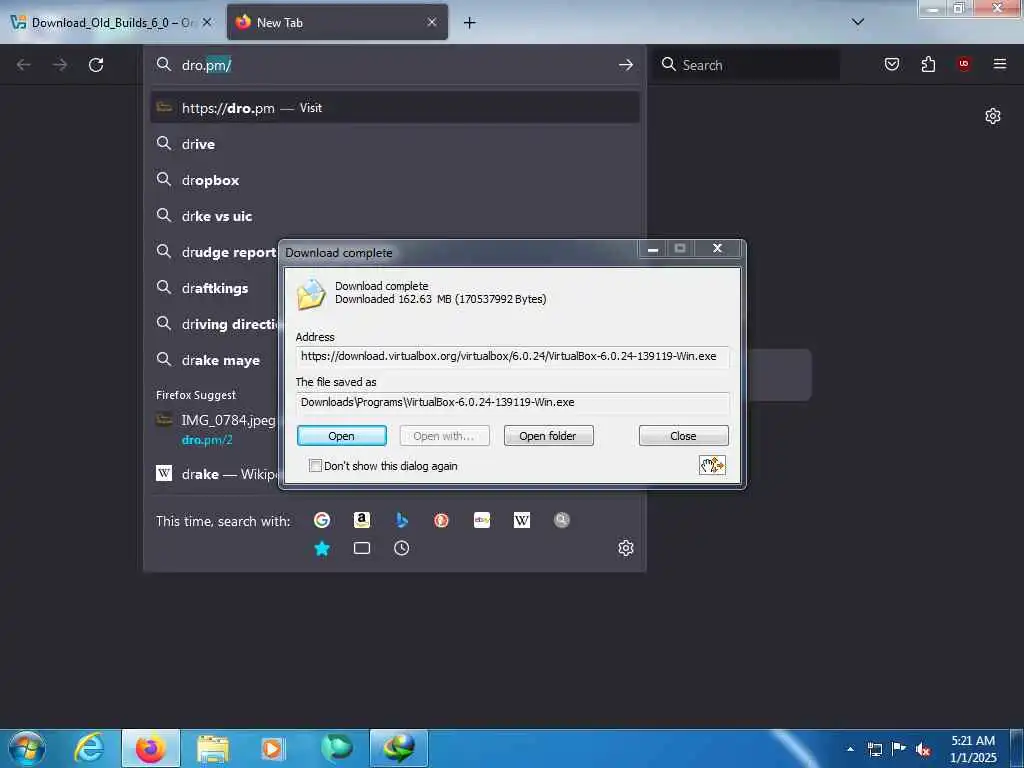Click the network tray icon
The height and width of the screenshot is (768, 1024).
click(x=874, y=750)
